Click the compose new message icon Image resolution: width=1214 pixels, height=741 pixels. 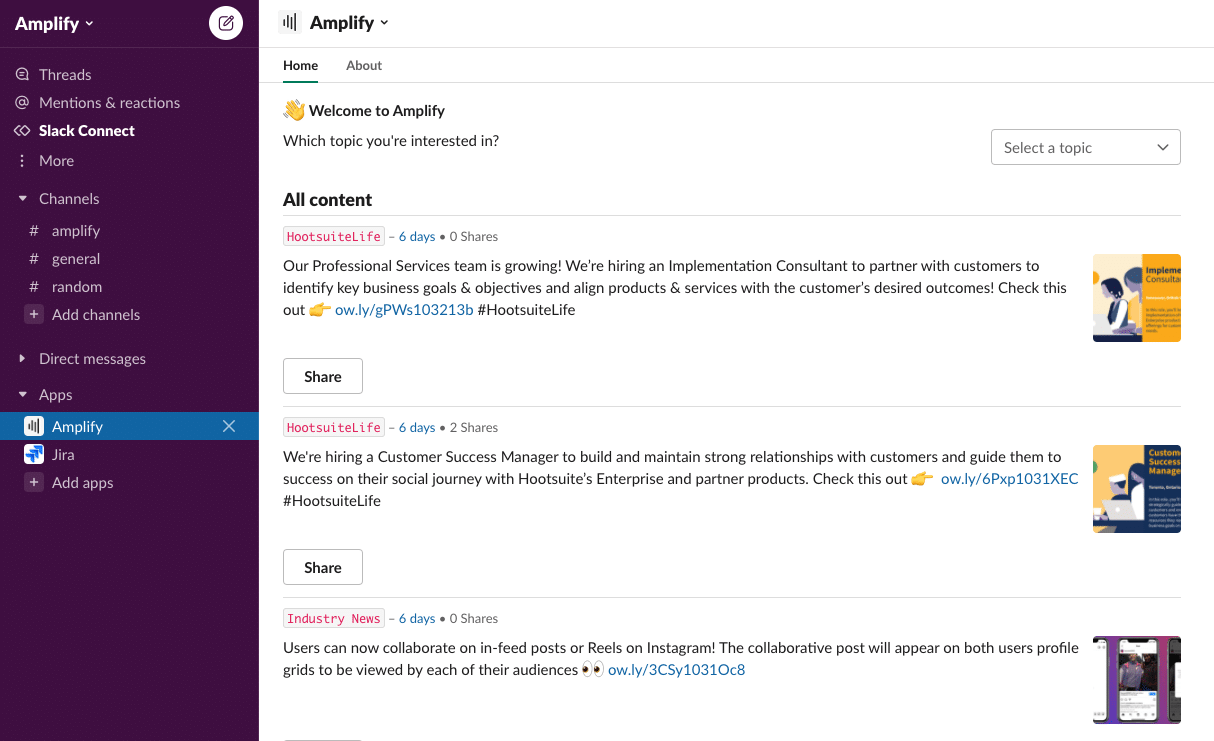pyautogui.click(x=226, y=23)
